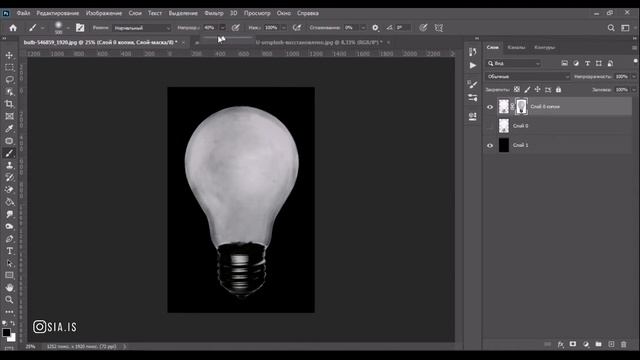Select the Lasso tool
640x360 pixels.
pos(9,80)
